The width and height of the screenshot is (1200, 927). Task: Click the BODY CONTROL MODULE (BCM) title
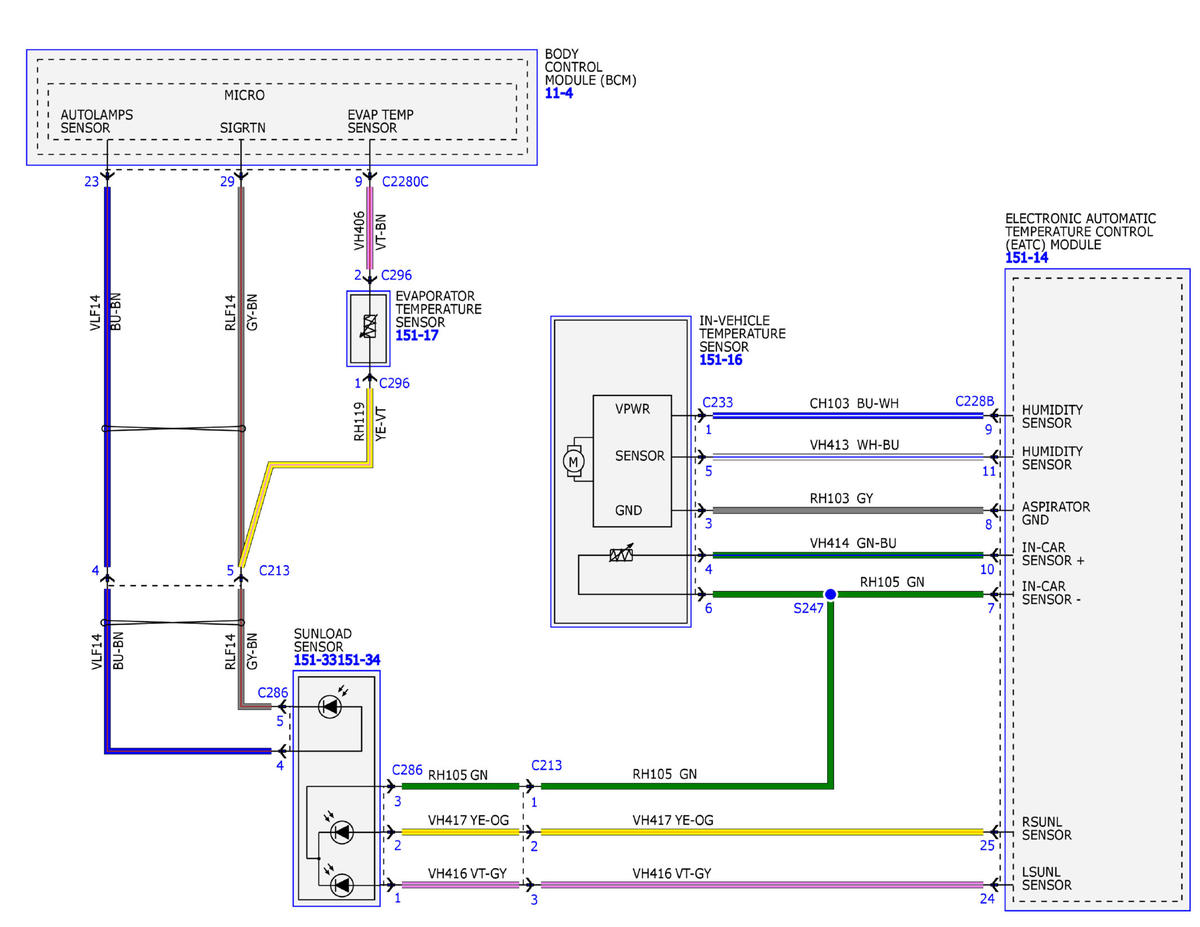click(x=591, y=66)
